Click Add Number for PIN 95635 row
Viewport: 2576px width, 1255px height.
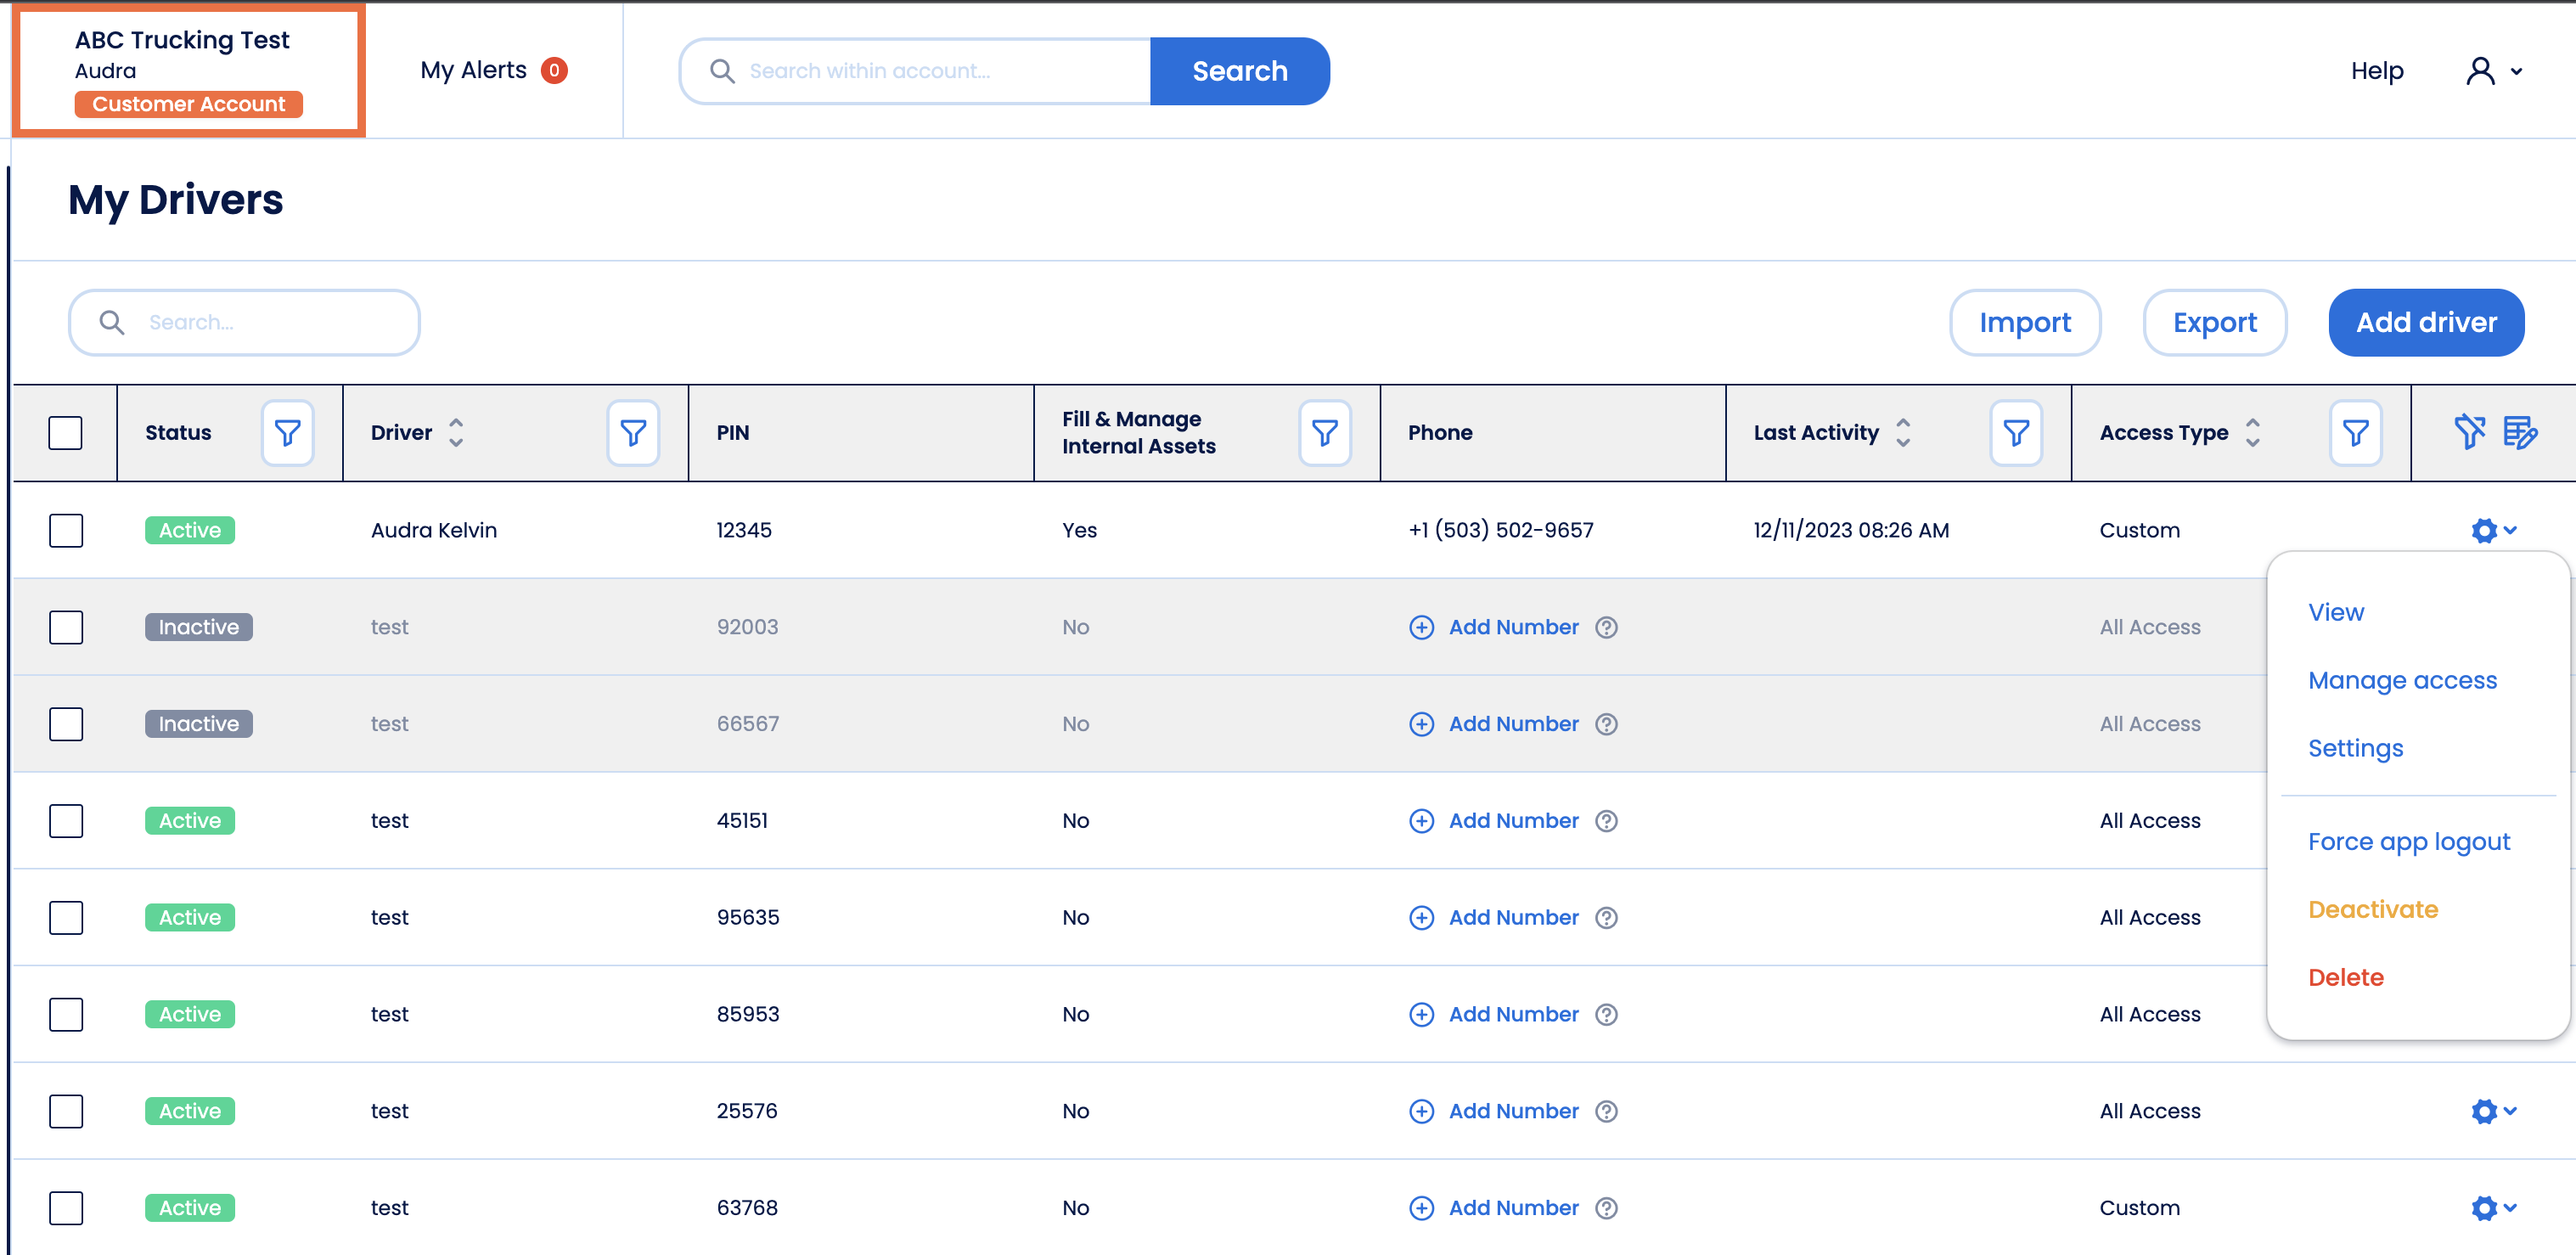(1513, 918)
